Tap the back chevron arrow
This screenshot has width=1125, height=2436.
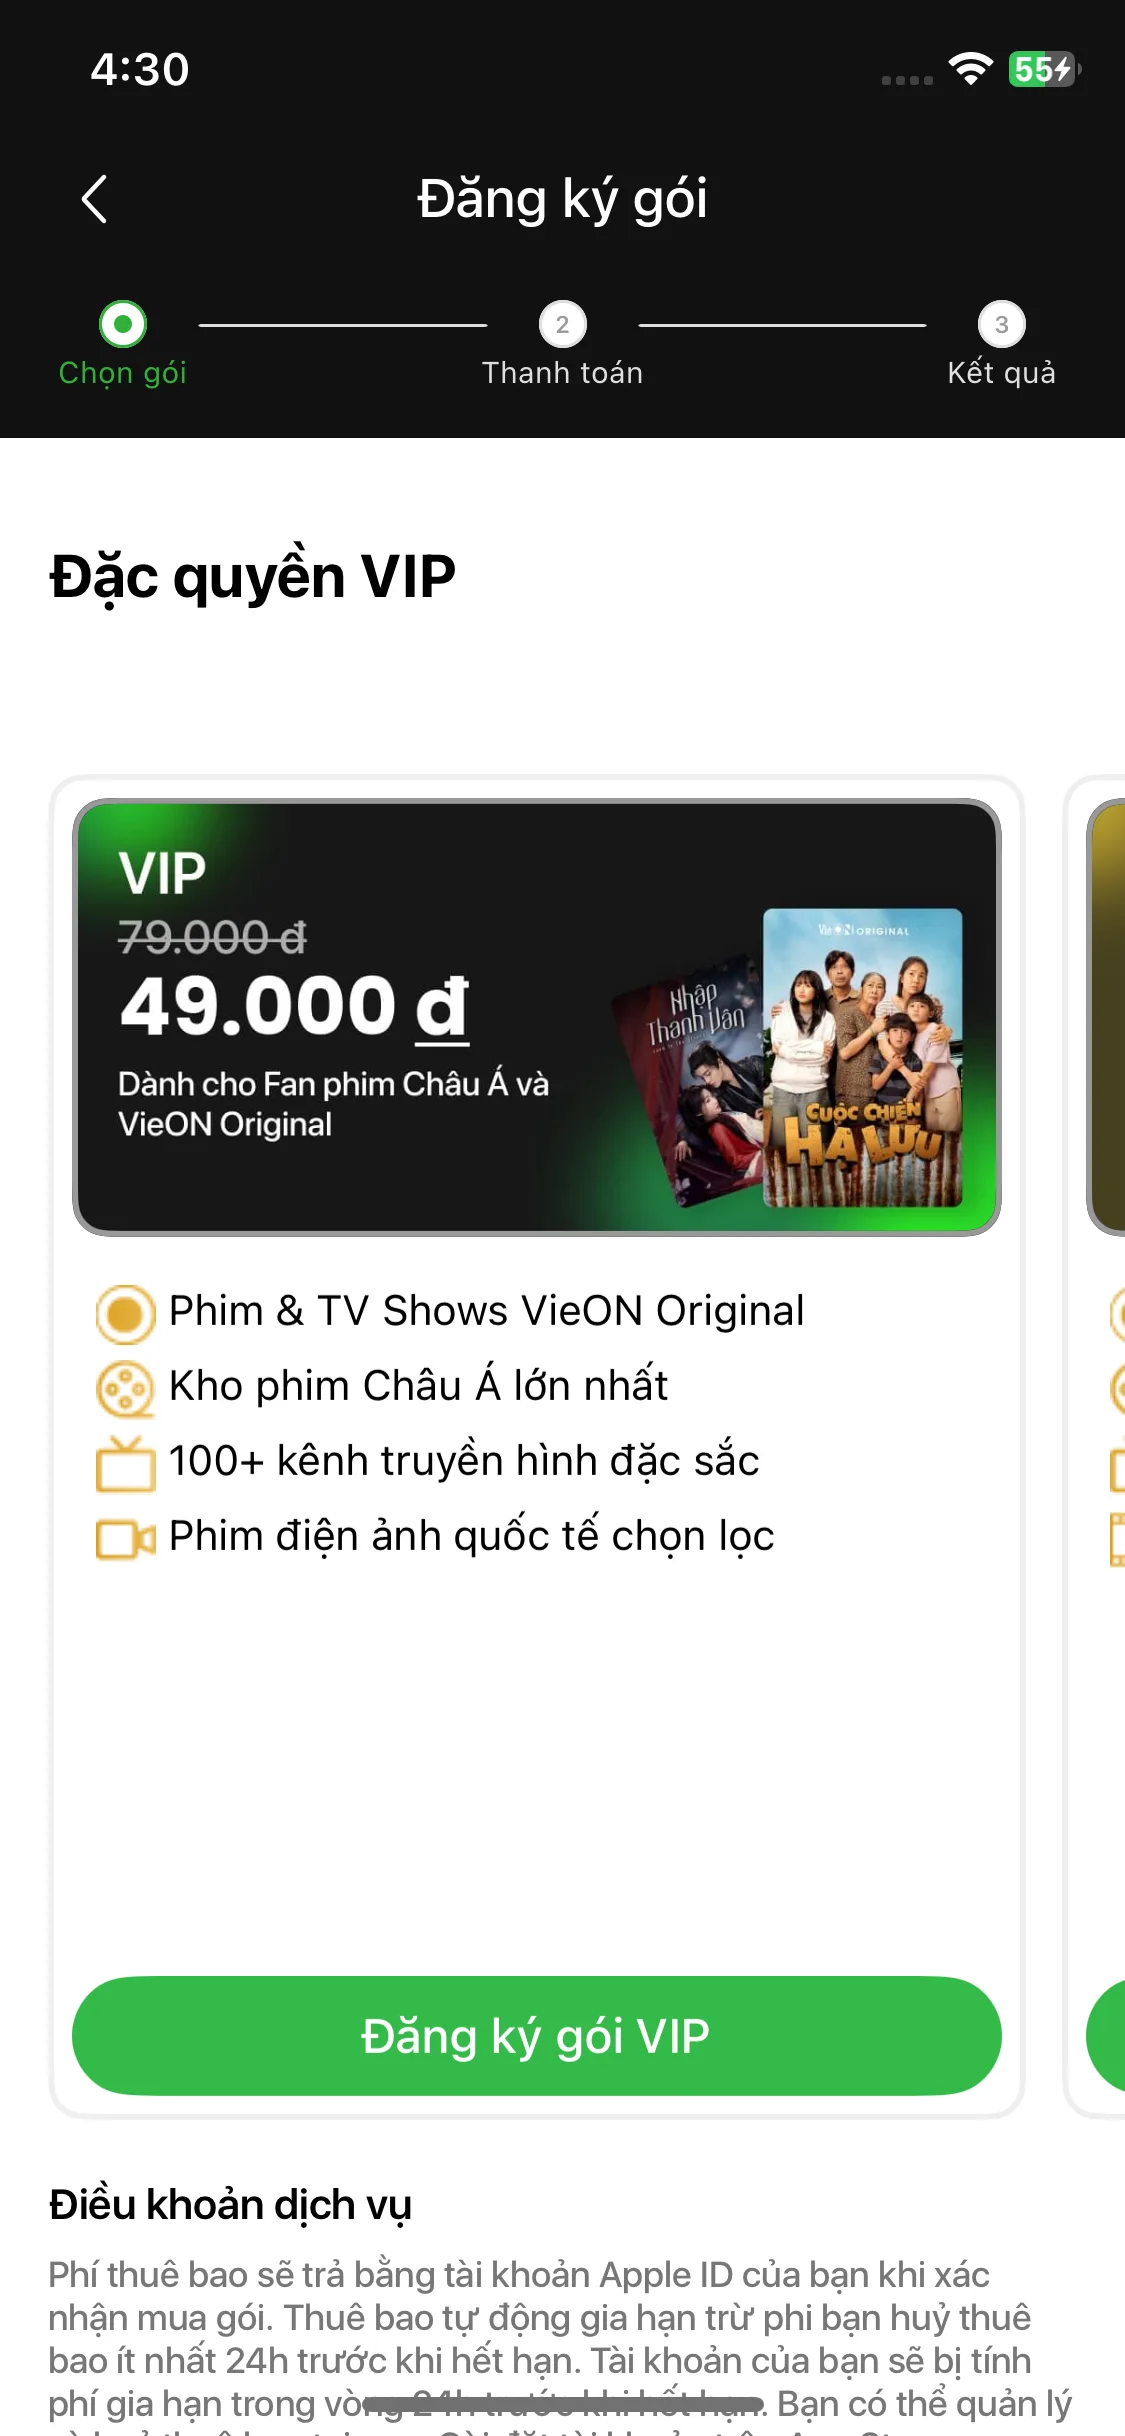point(94,199)
